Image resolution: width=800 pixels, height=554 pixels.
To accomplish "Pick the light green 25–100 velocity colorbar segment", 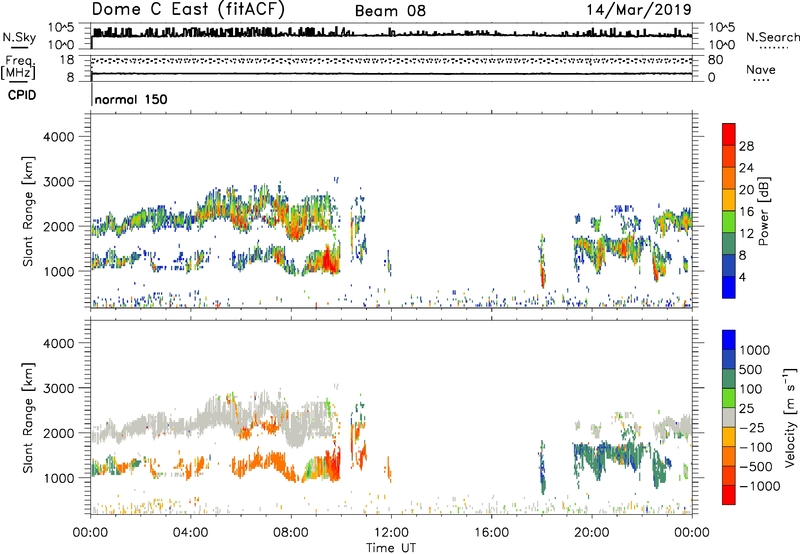I will 729,398.
